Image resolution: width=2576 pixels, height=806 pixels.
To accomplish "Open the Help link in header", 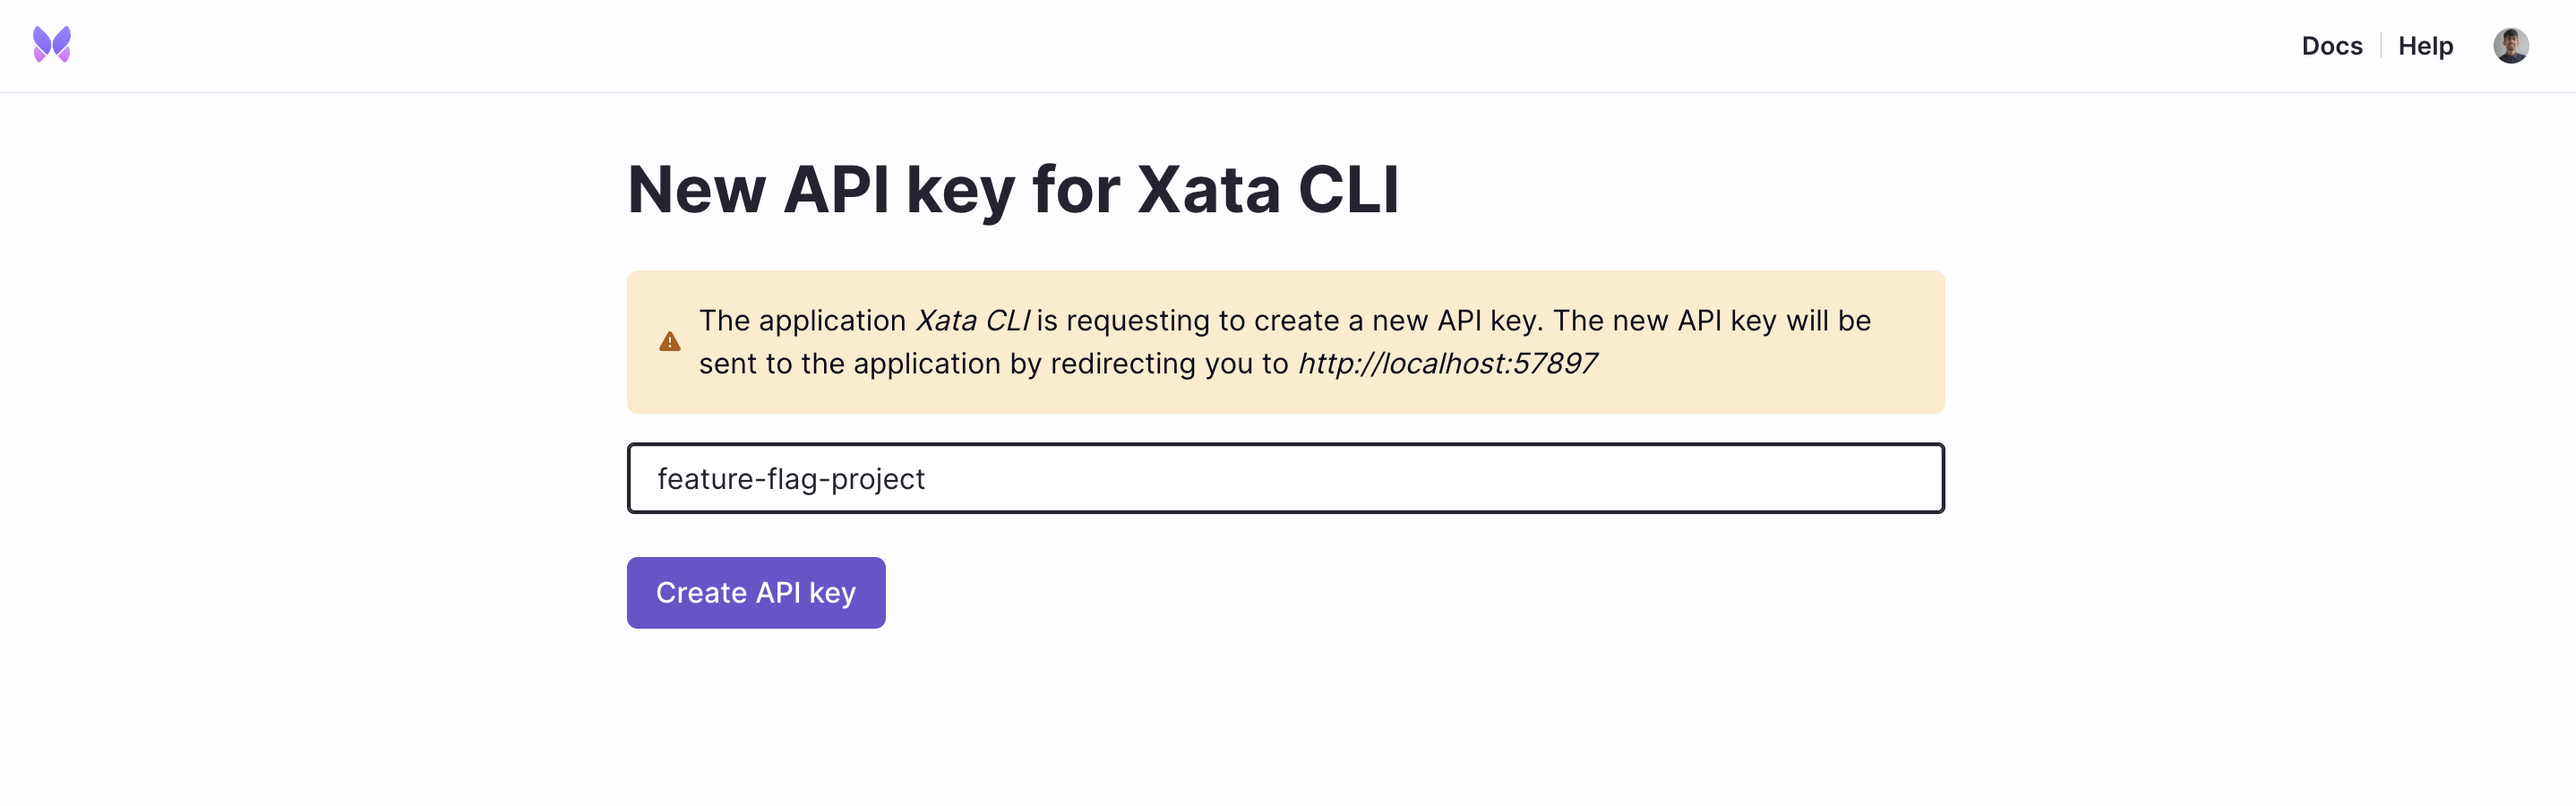I will coord(2425,46).
